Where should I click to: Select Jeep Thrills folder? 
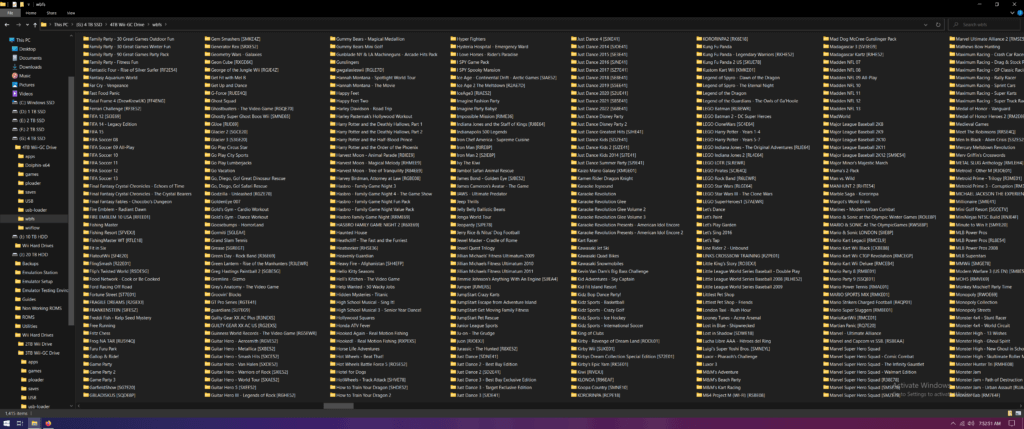click(465, 202)
